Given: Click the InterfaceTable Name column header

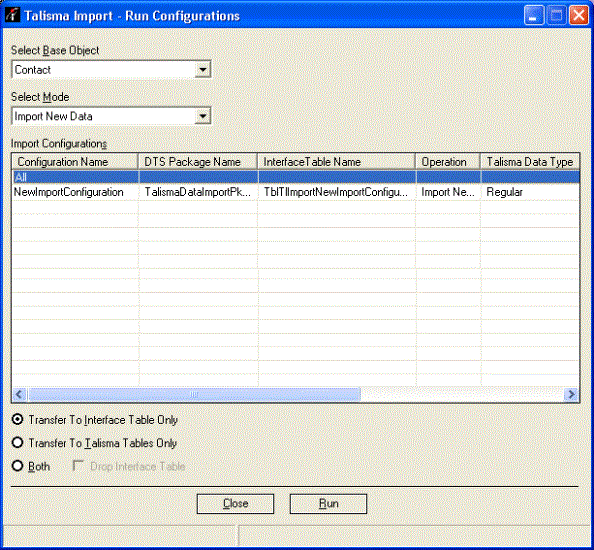Looking at the screenshot, I should coord(336,162).
